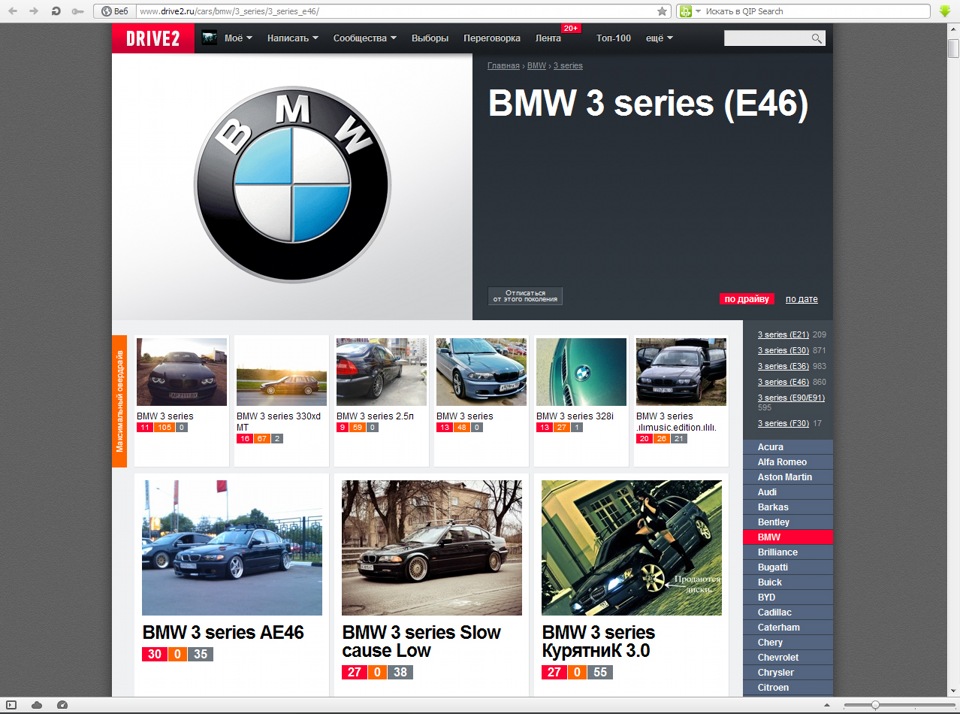This screenshot has width=960, height=714.
Task: Open the 3 series (F30) generation link
Action: (783, 423)
